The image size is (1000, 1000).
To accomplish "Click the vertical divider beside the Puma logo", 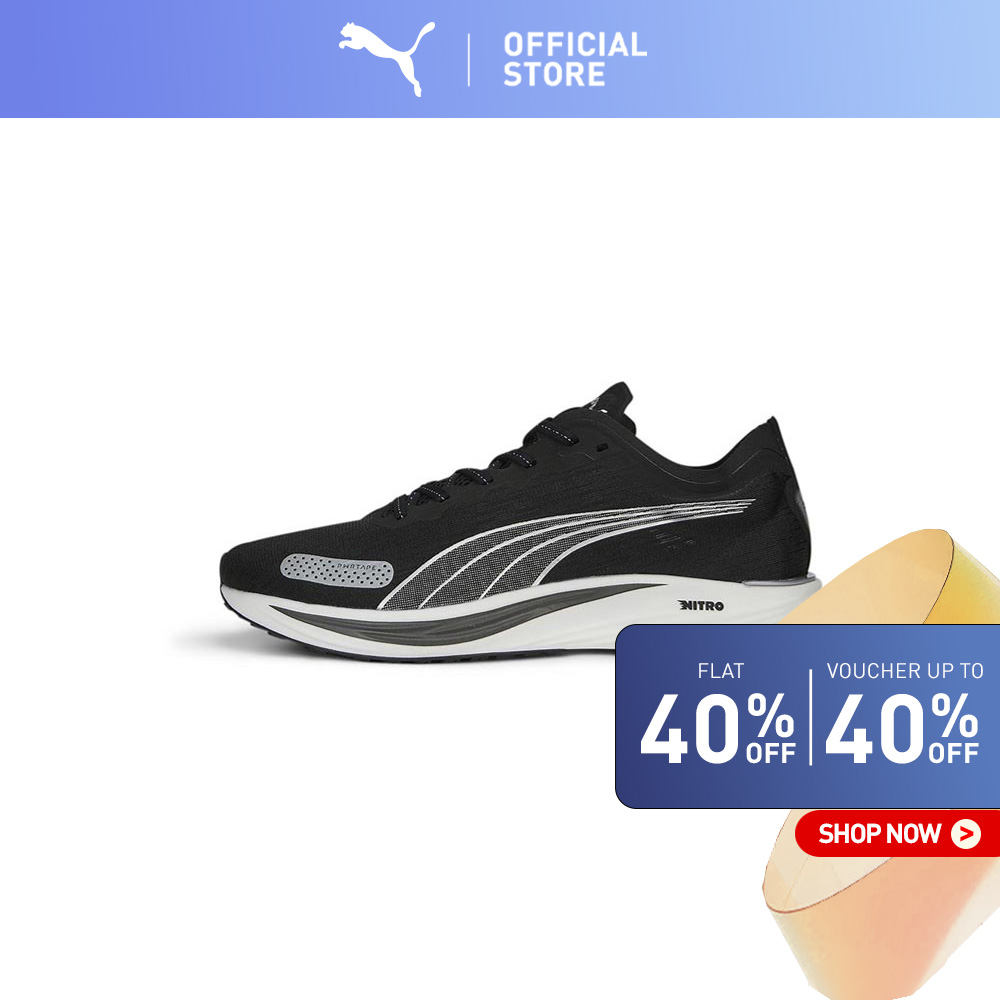I will click(469, 60).
